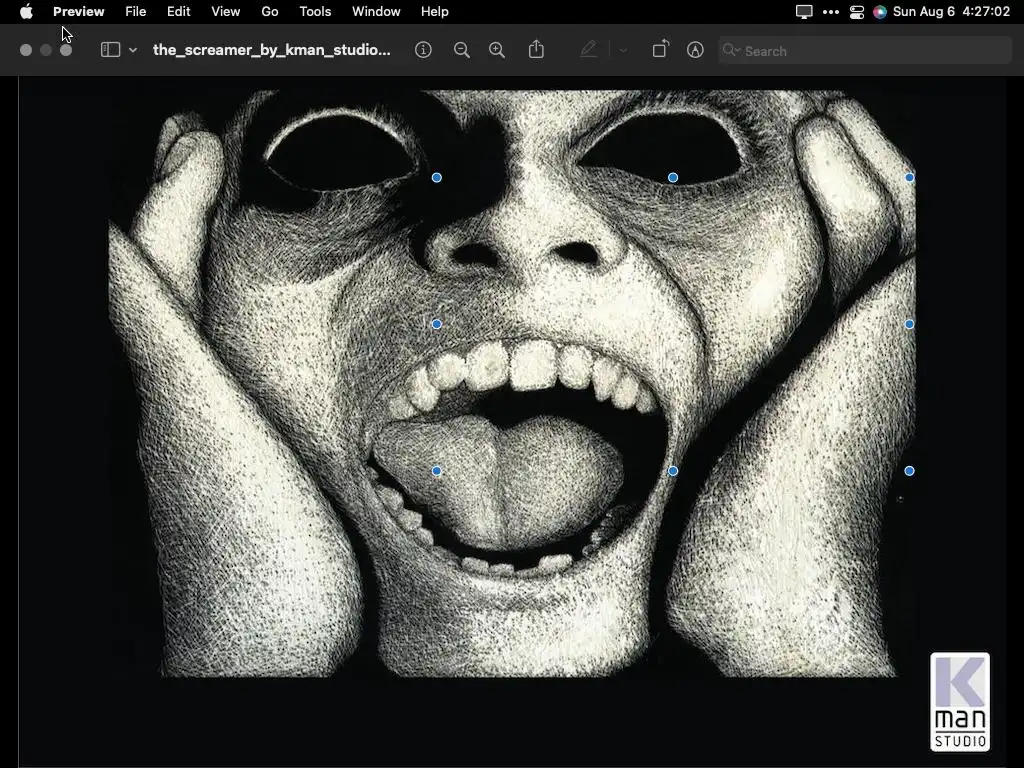Show the image info inspector

[x=423, y=50]
